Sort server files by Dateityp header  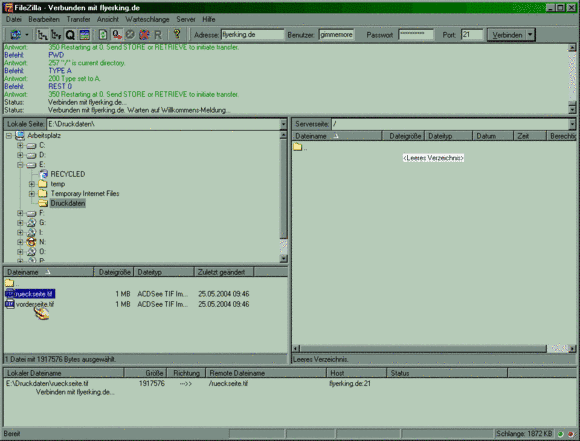[x=448, y=136]
